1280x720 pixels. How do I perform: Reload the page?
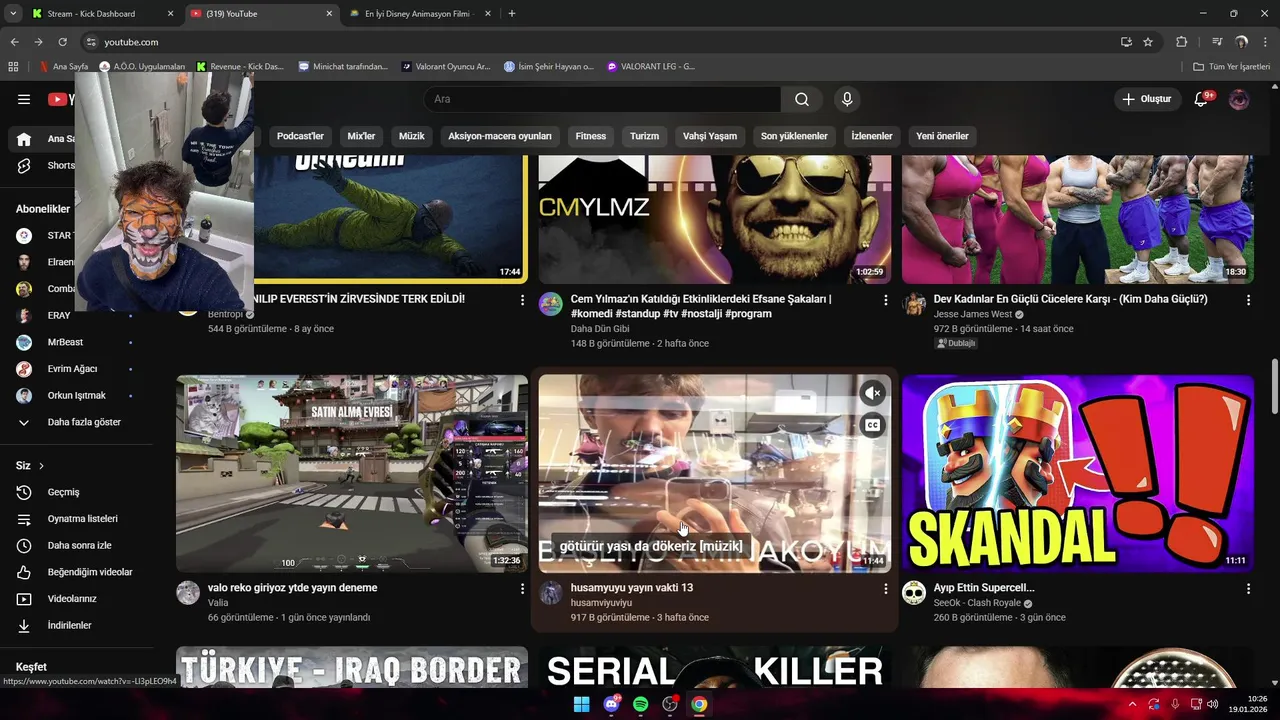click(62, 42)
